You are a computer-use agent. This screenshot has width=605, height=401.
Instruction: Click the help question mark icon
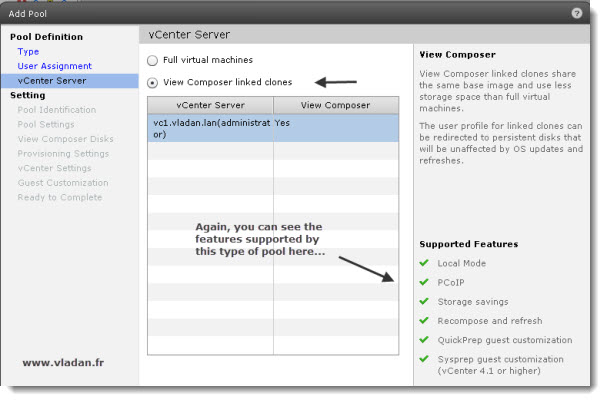(577, 13)
